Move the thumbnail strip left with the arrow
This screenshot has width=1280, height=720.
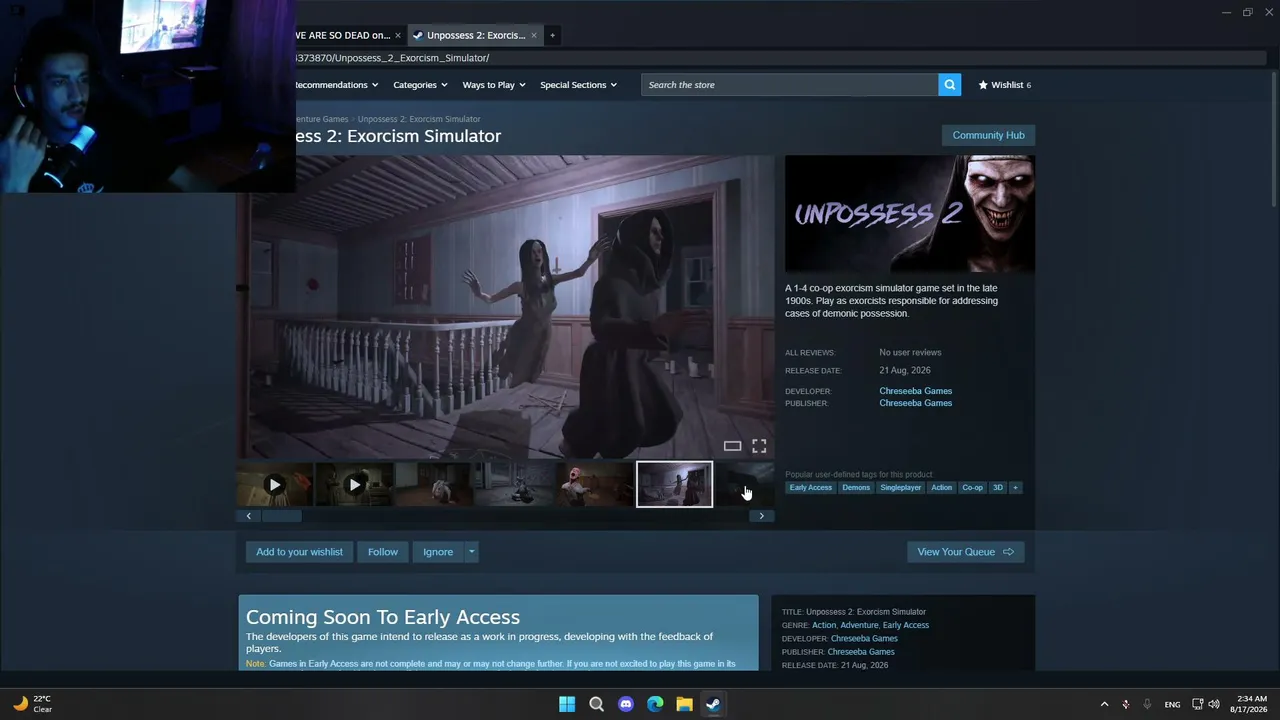249,516
